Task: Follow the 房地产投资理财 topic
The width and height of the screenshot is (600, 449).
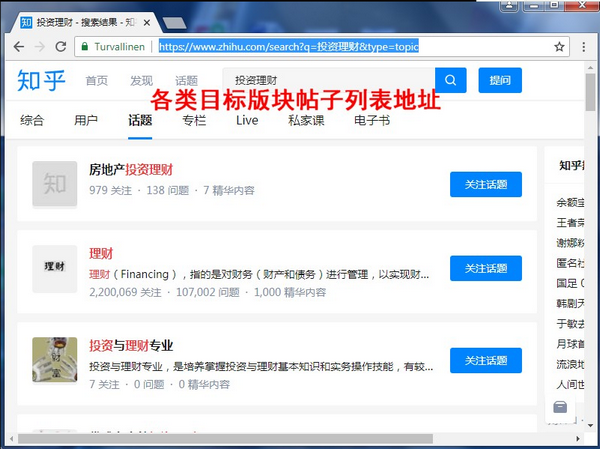Action: click(486, 184)
